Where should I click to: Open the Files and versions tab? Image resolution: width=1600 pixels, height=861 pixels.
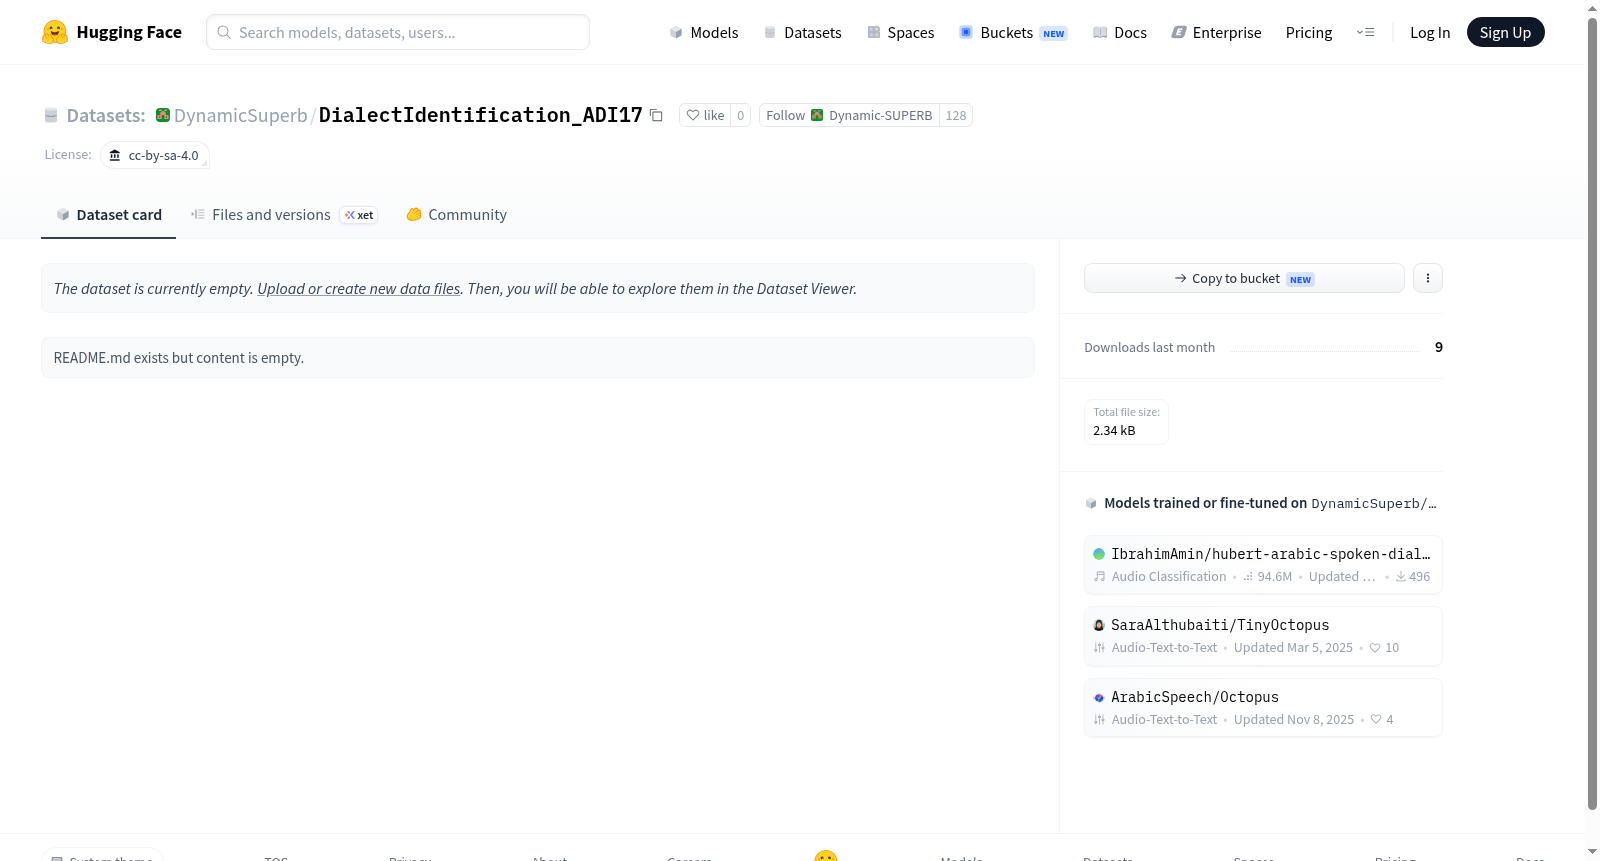[284, 215]
